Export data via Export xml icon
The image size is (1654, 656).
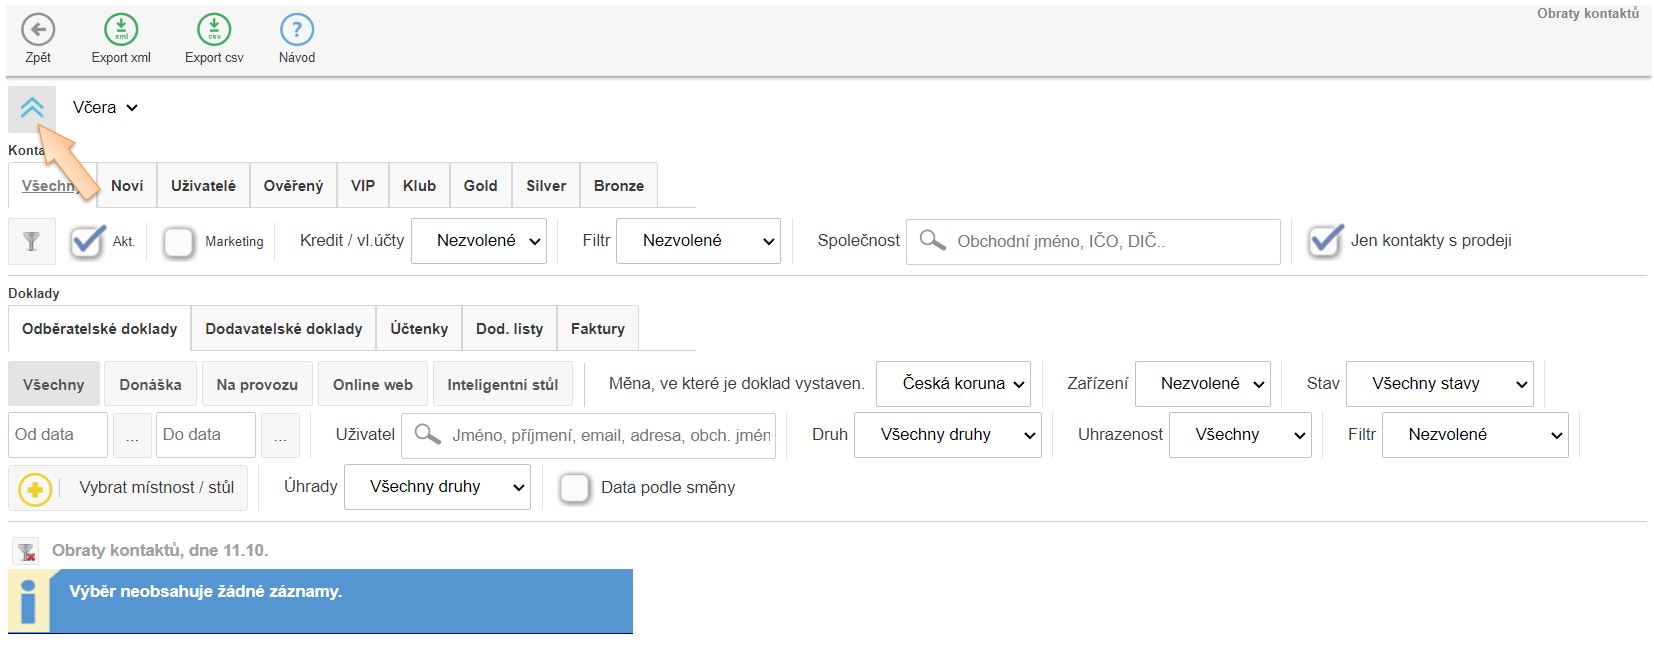(x=121, y=30)
